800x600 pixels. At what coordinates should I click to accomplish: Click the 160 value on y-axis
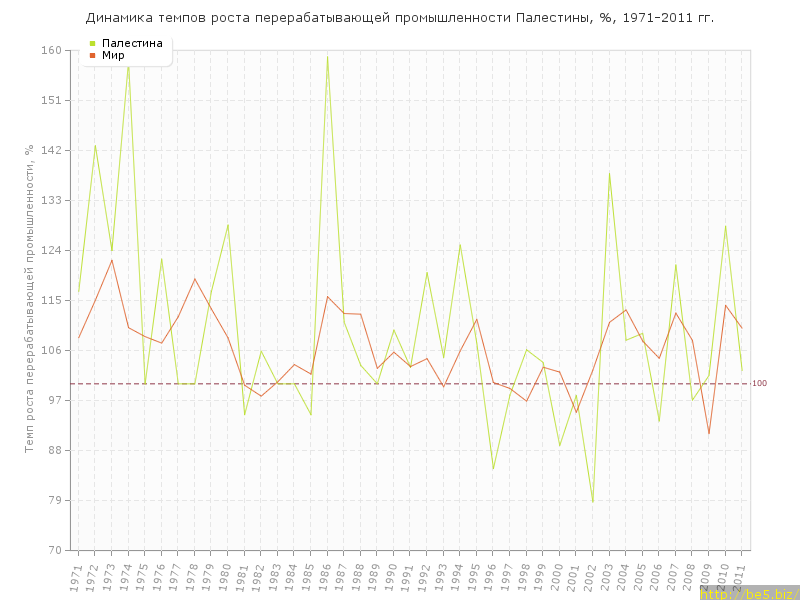pyautogui.click(x=51, y=50)
